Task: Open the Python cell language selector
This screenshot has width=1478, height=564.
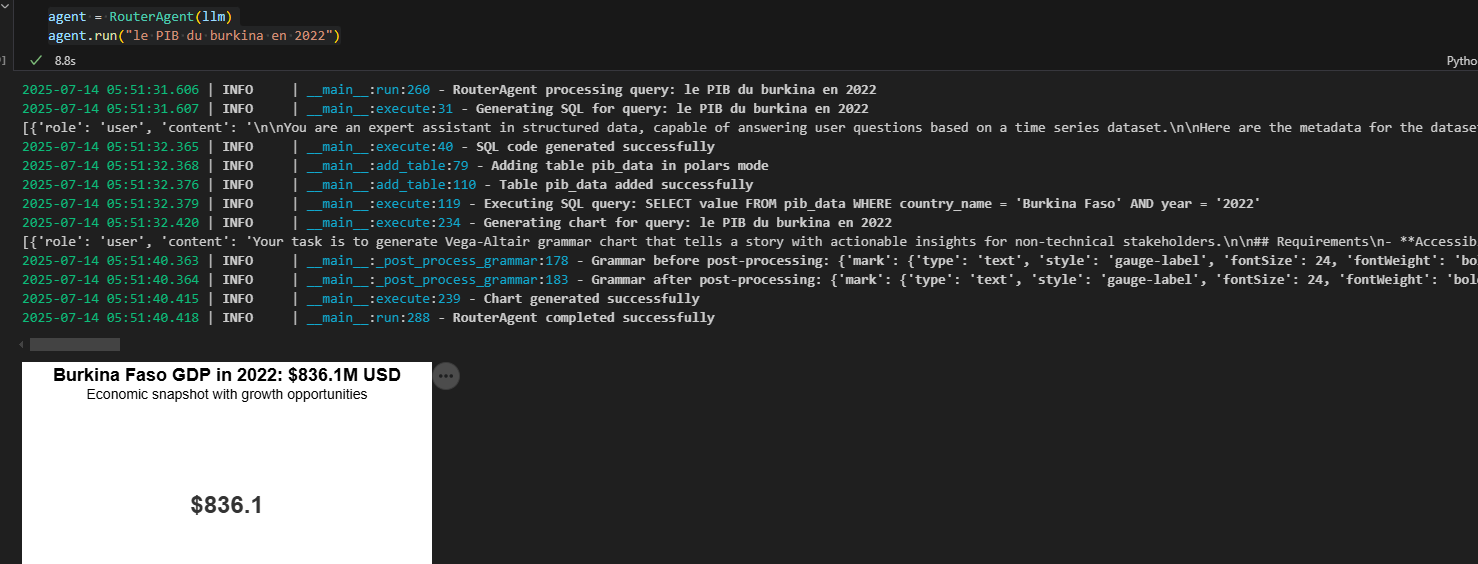Action: [x=1461, y=61]
